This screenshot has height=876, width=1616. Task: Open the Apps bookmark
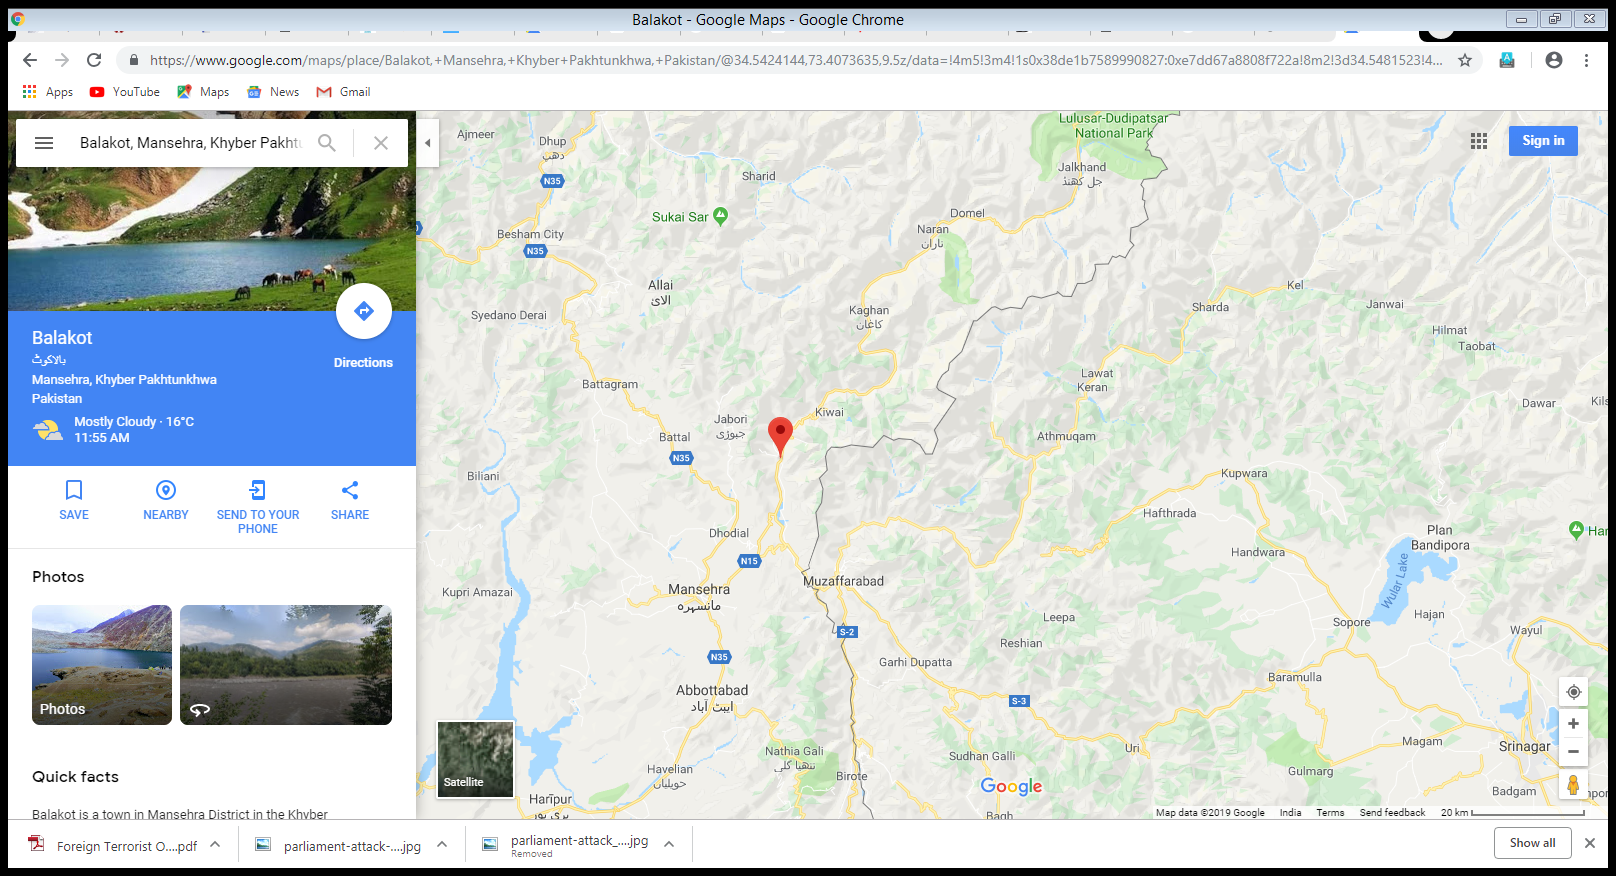click(x=47, y=92)
